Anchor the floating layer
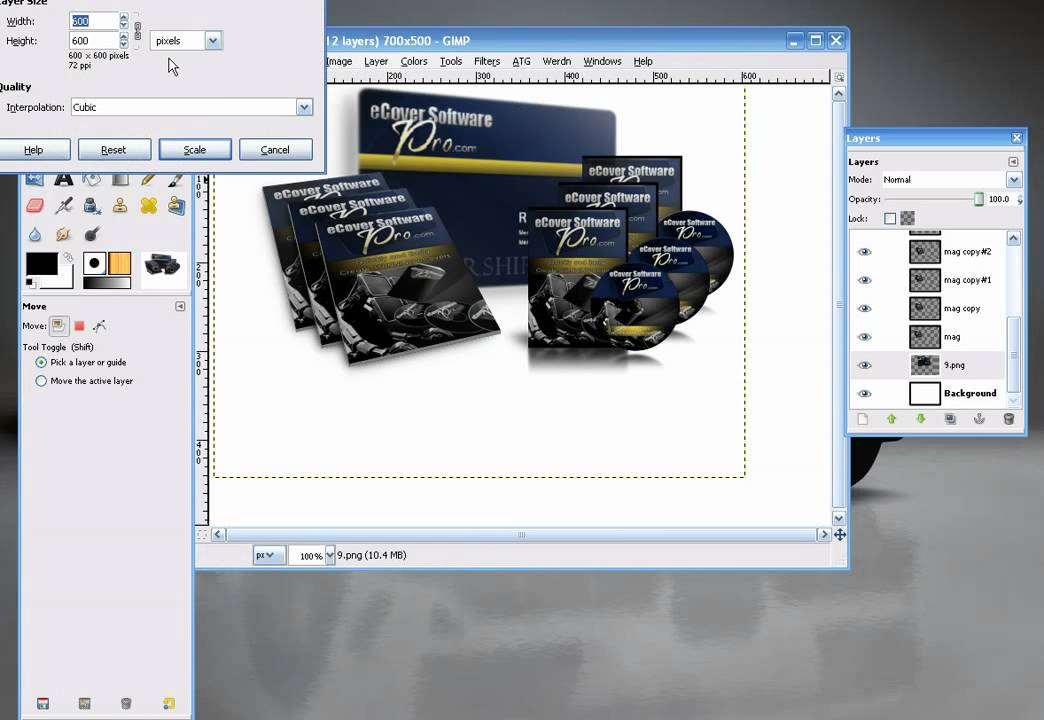The image size is (1044, 720). (979, 419)
